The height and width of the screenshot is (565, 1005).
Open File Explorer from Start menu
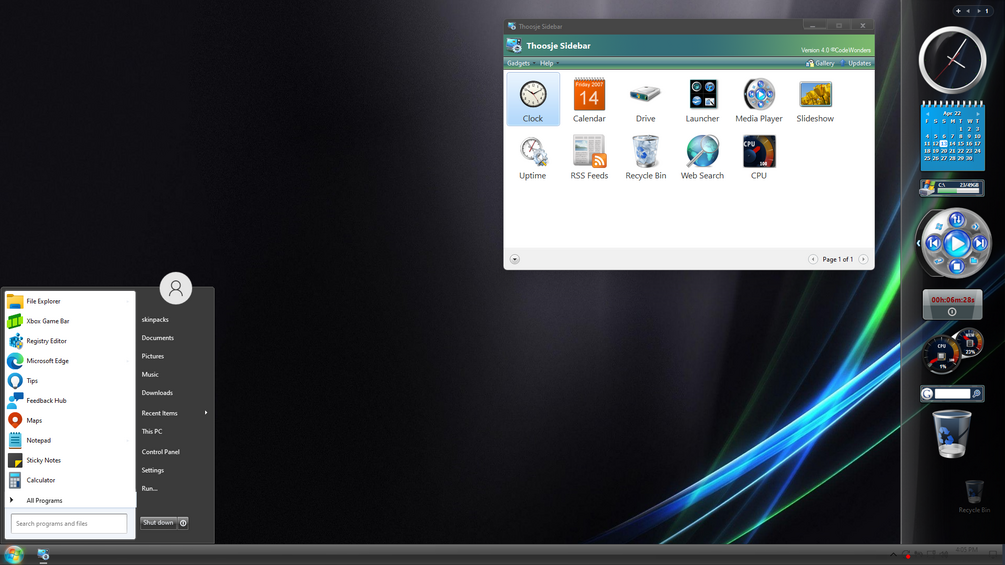tap(69, 301)
